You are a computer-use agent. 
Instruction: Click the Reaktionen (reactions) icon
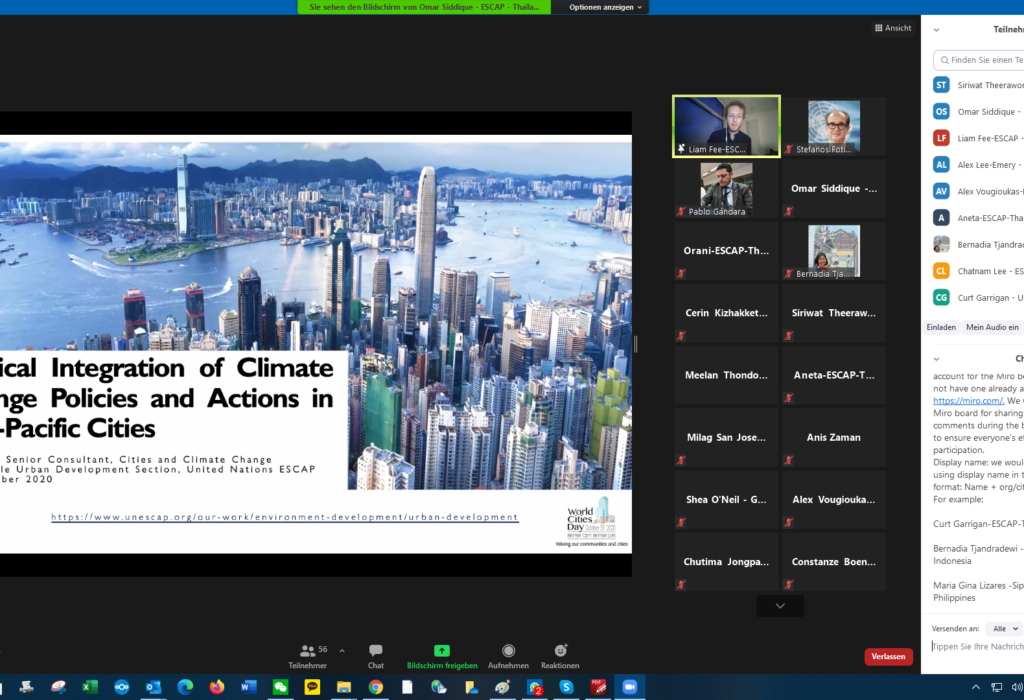[x=560, y=651]
